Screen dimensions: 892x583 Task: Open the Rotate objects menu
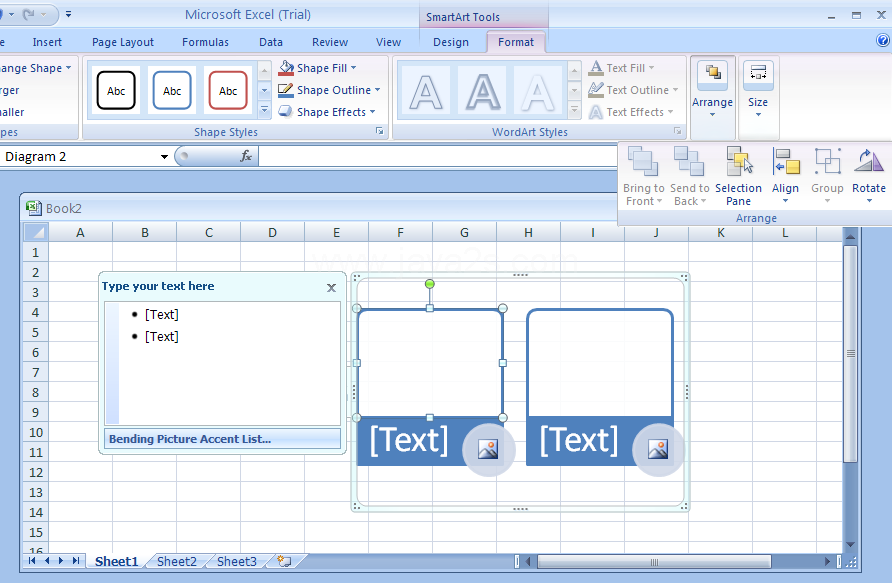click(x=869, y=176)
